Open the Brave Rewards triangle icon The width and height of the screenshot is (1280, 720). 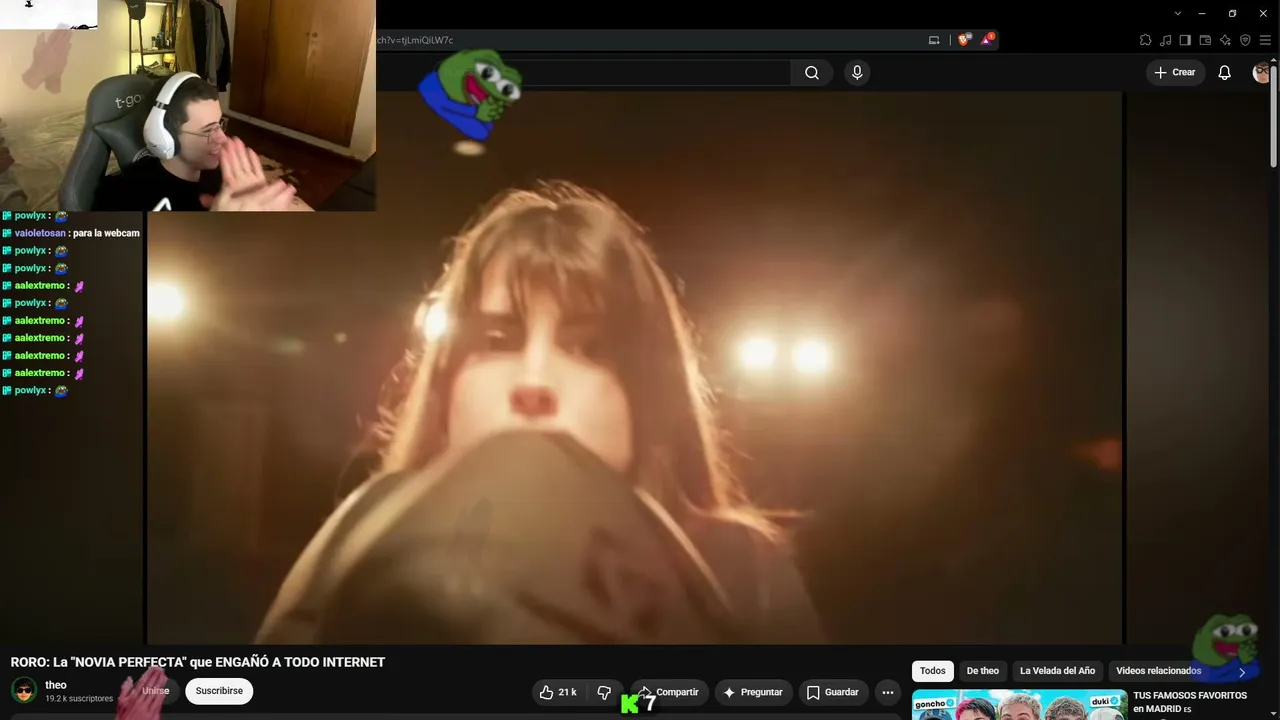coord(987,40)
